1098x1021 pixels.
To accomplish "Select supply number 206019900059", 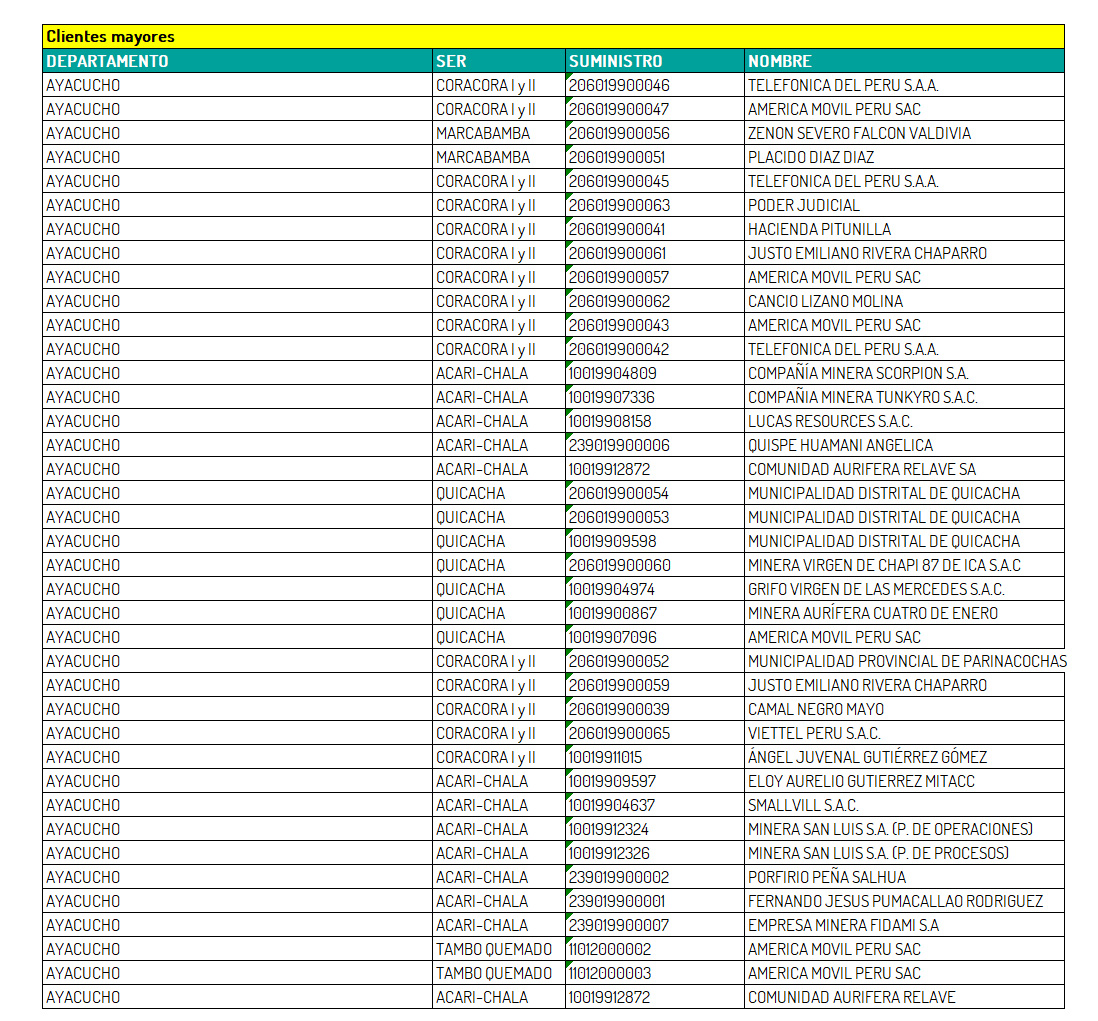I will click(x=655, y=685).
